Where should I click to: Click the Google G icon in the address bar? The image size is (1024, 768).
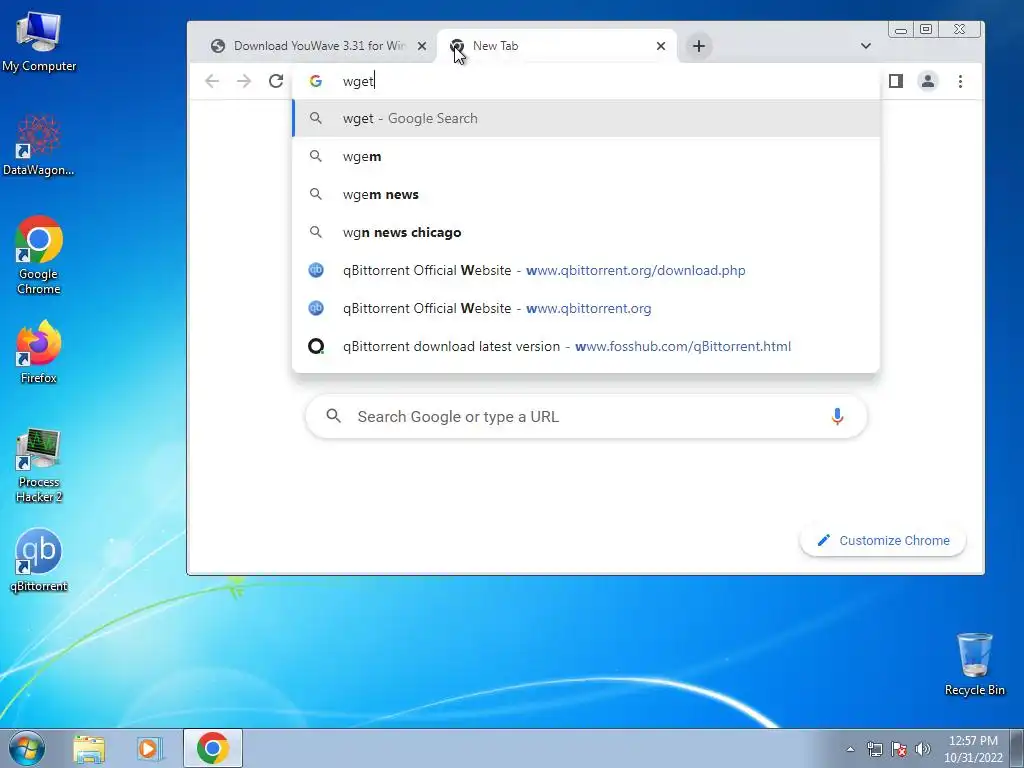pos(315,81)
